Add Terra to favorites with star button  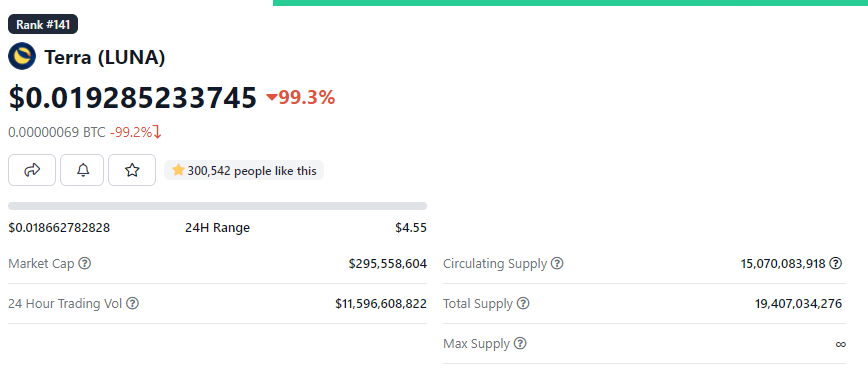[x=132, y=170]
